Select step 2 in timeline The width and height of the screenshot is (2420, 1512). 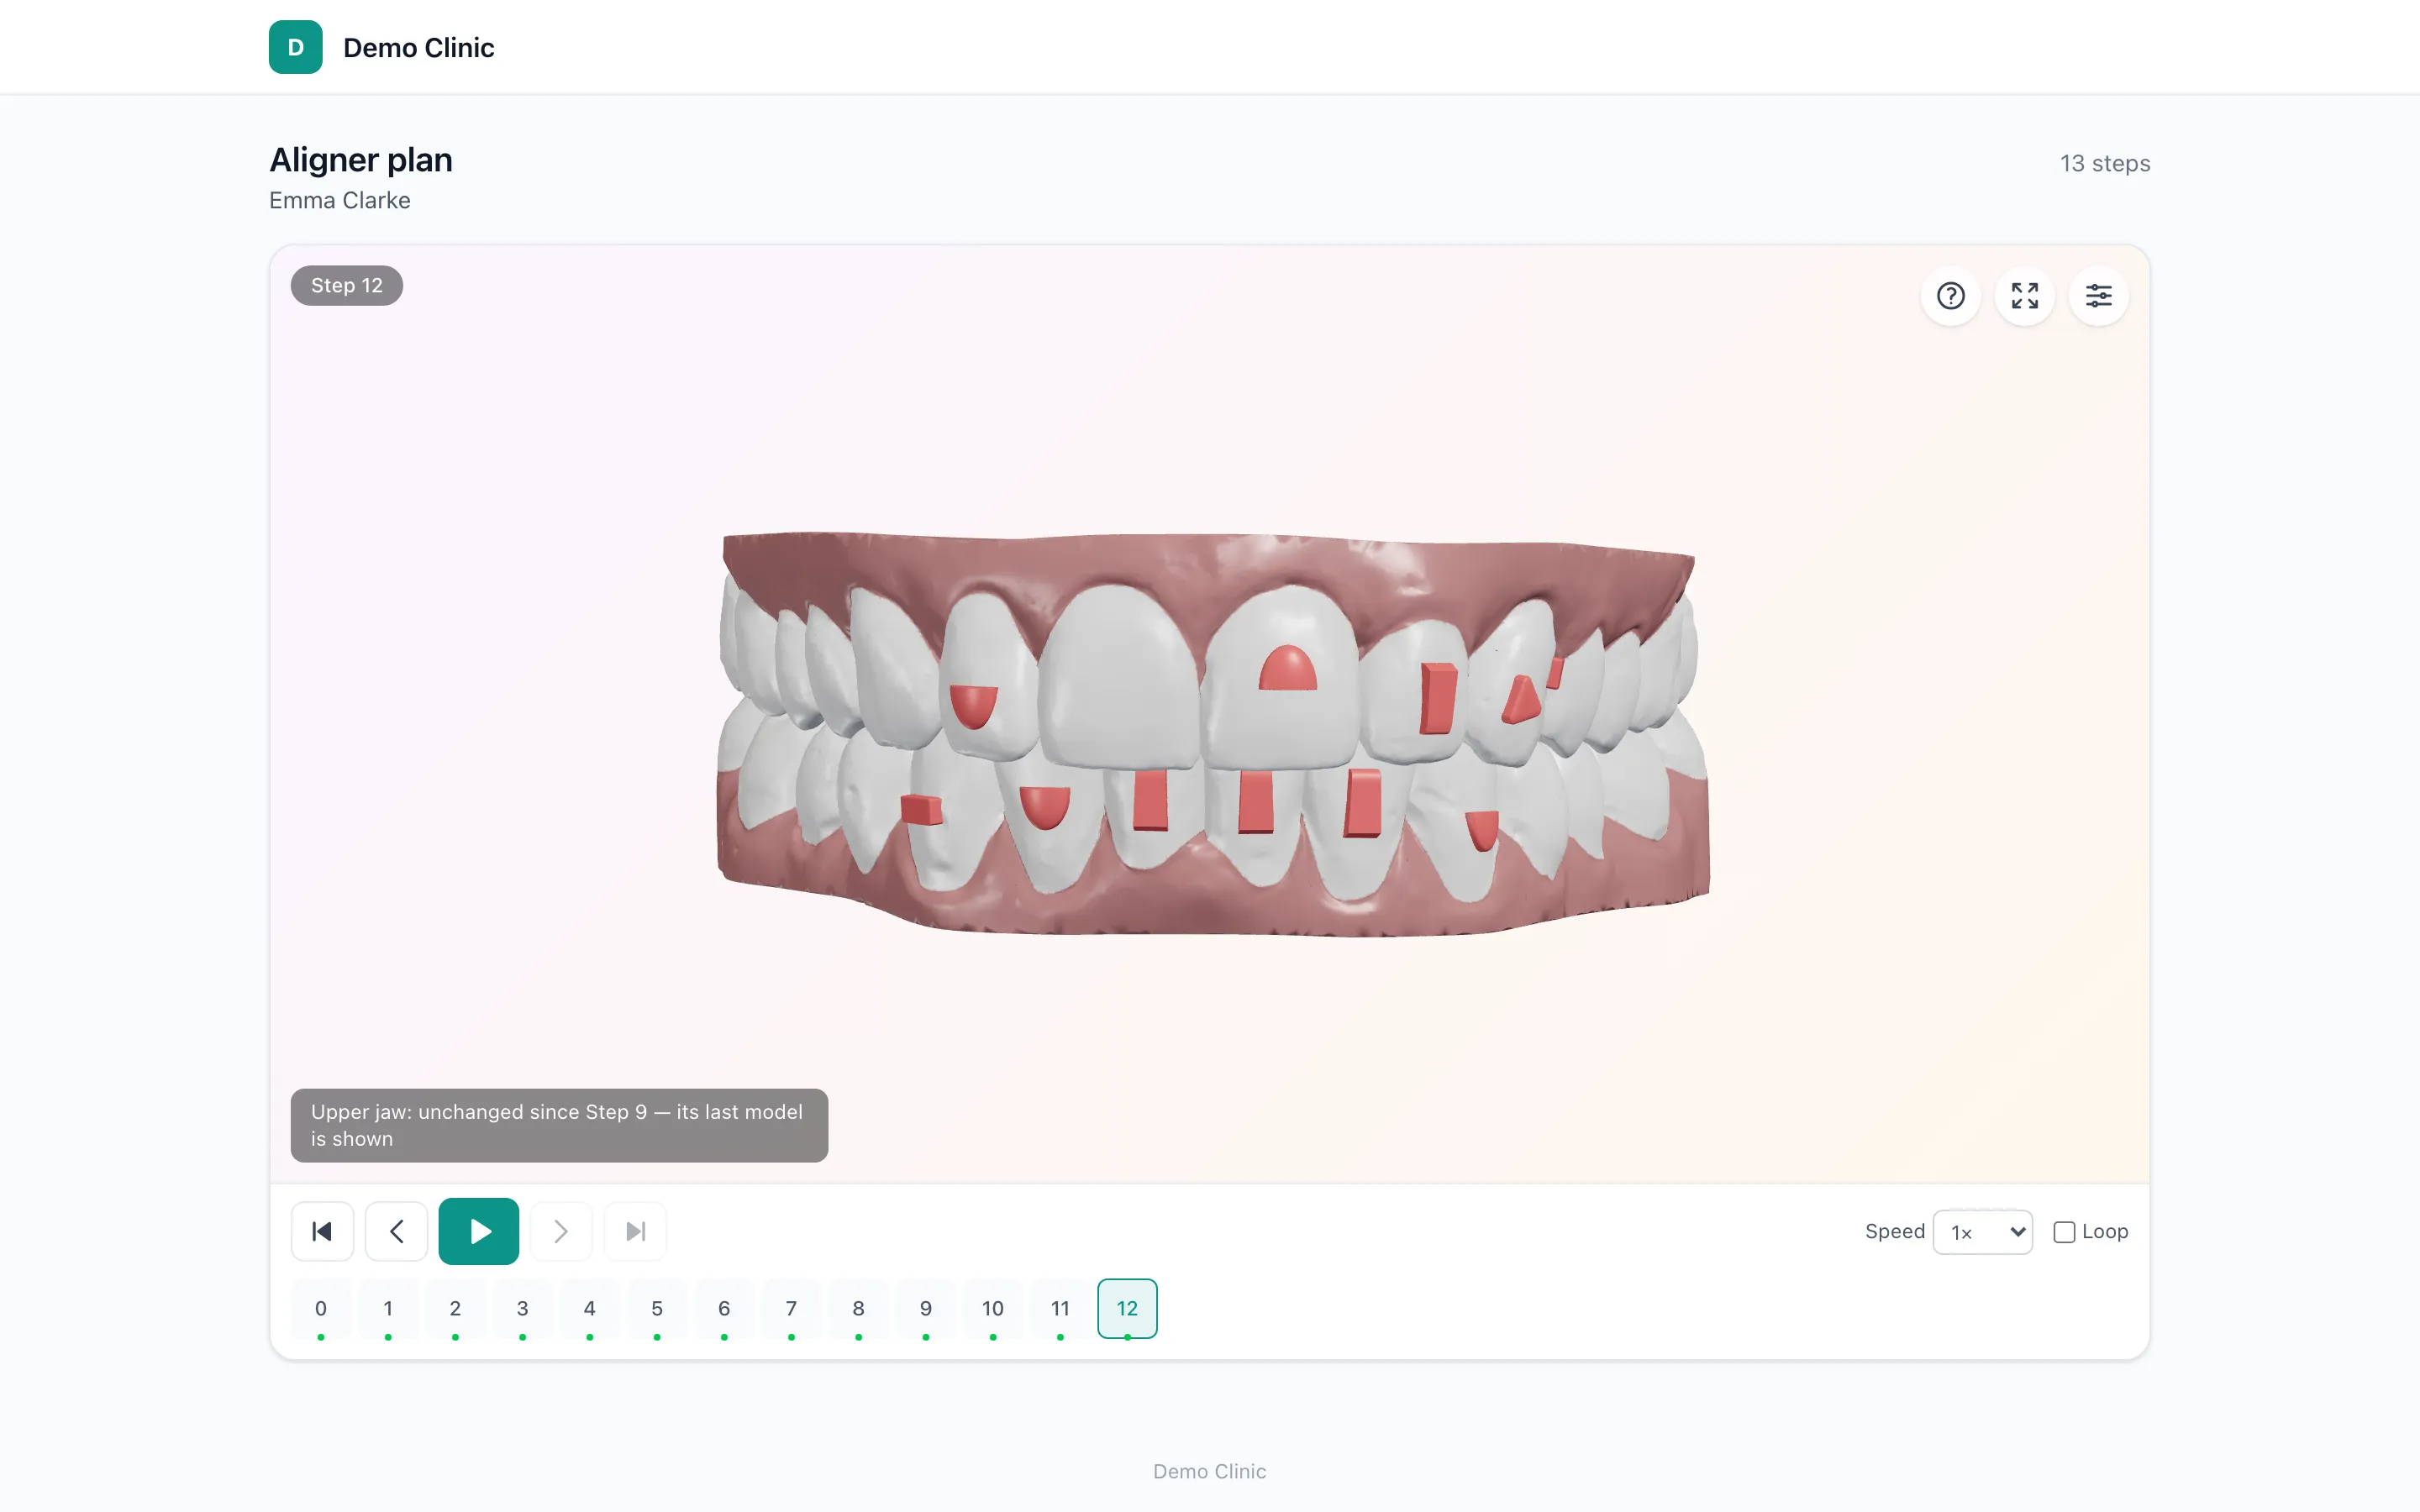pyautogui.click(x=455, y=1309)
